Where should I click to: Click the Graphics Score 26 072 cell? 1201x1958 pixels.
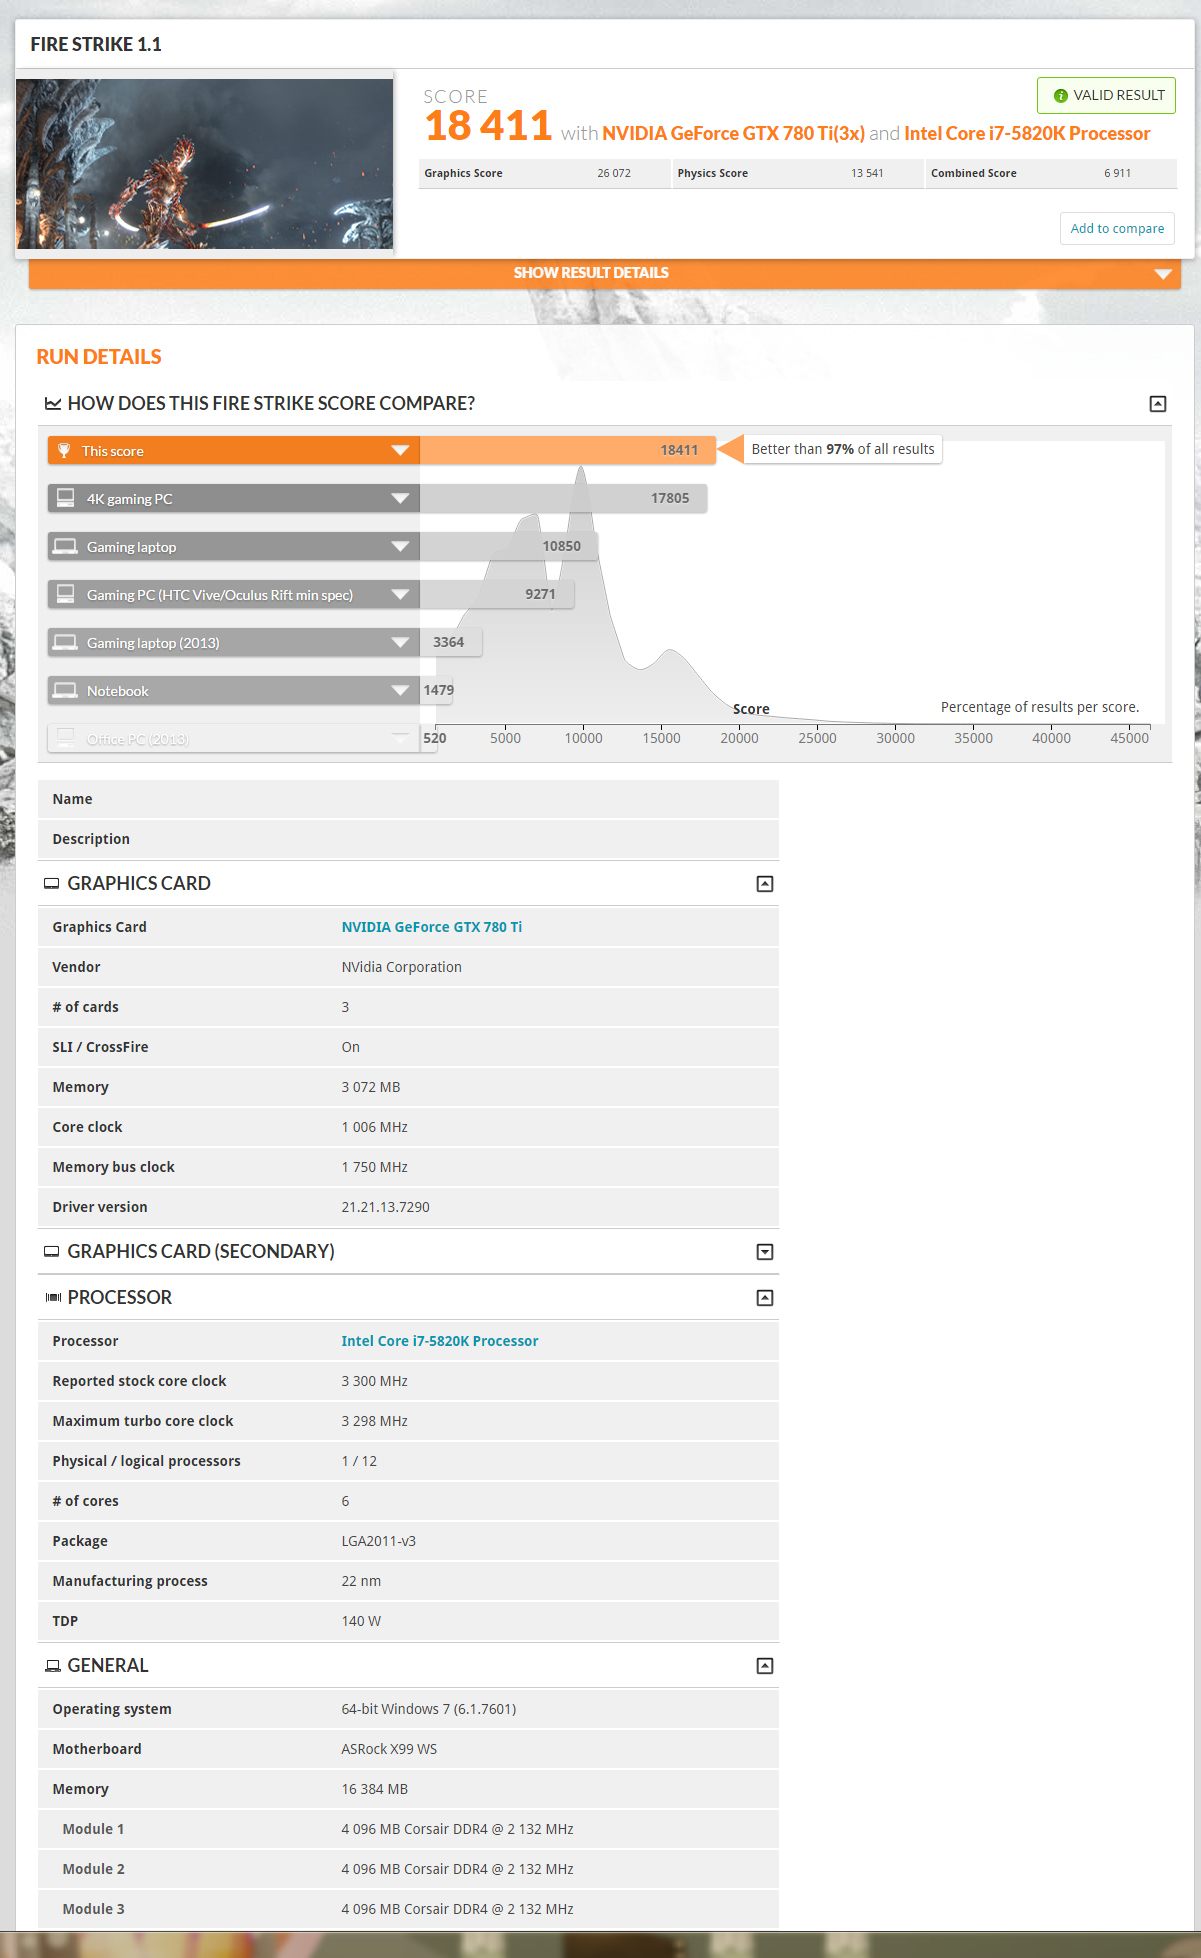[x=544, y=173]
